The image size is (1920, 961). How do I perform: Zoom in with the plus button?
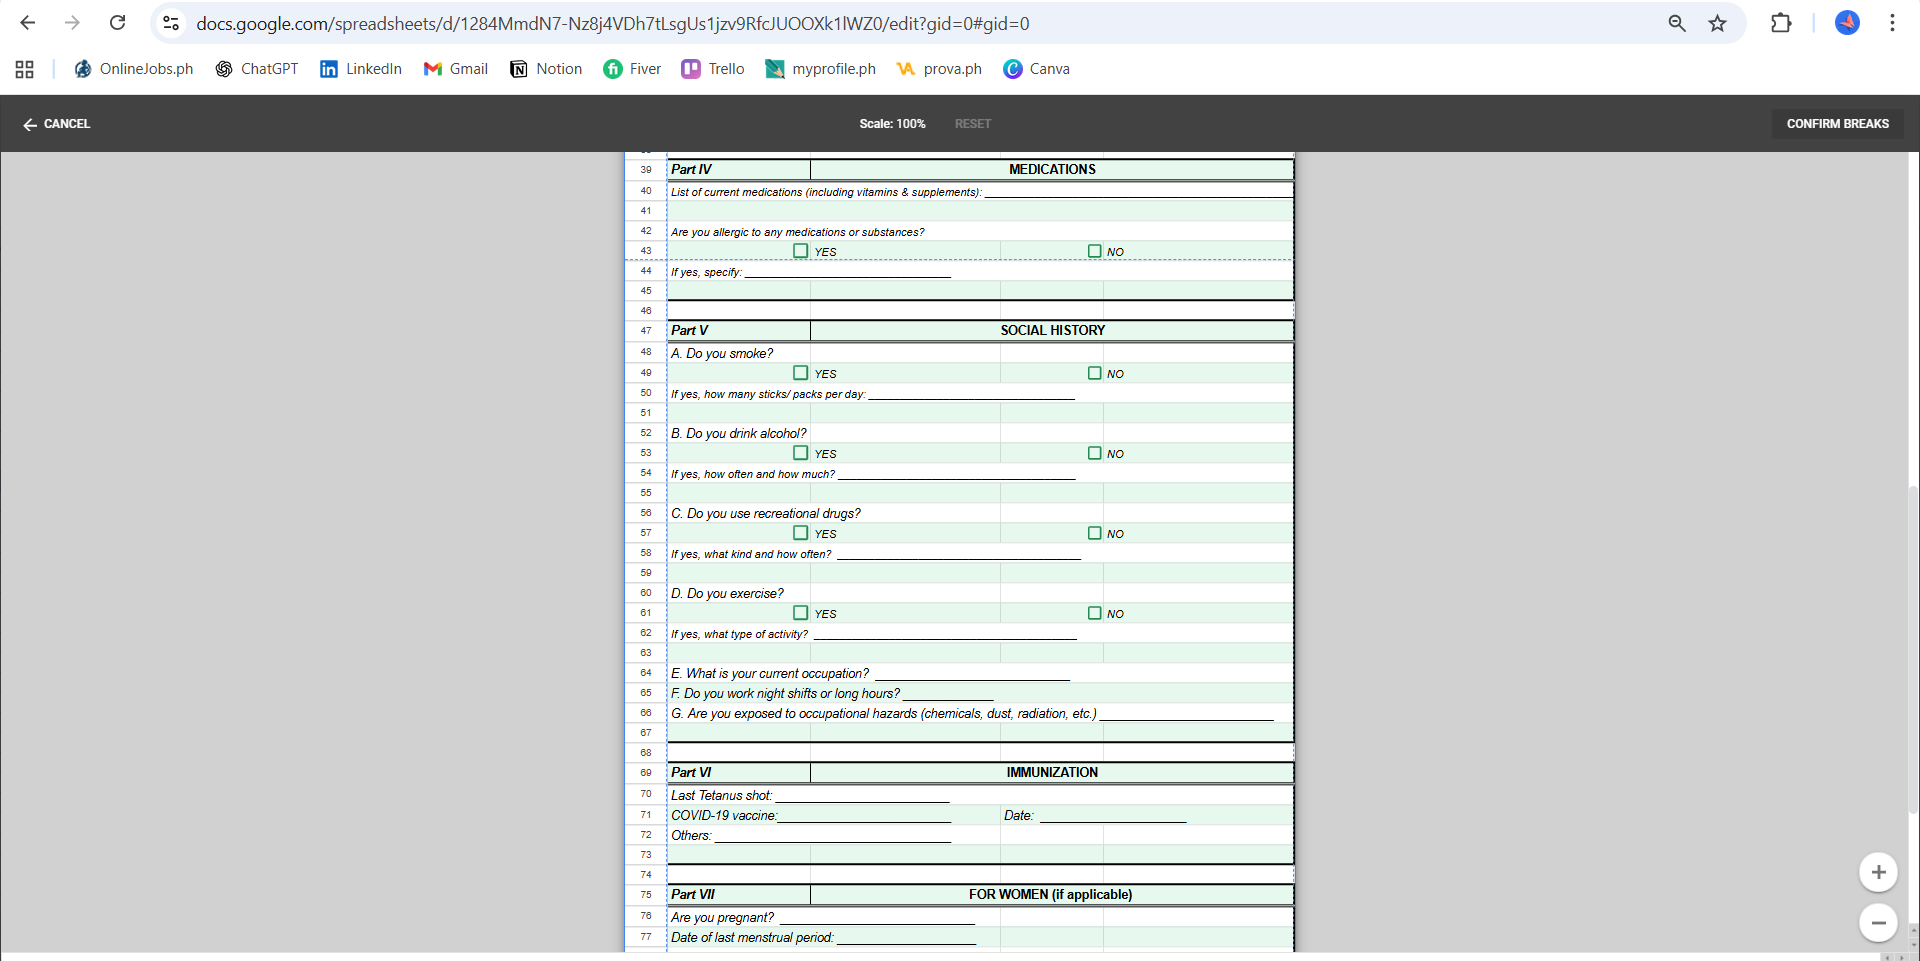pyautogui.click(x=1878, y=872)
